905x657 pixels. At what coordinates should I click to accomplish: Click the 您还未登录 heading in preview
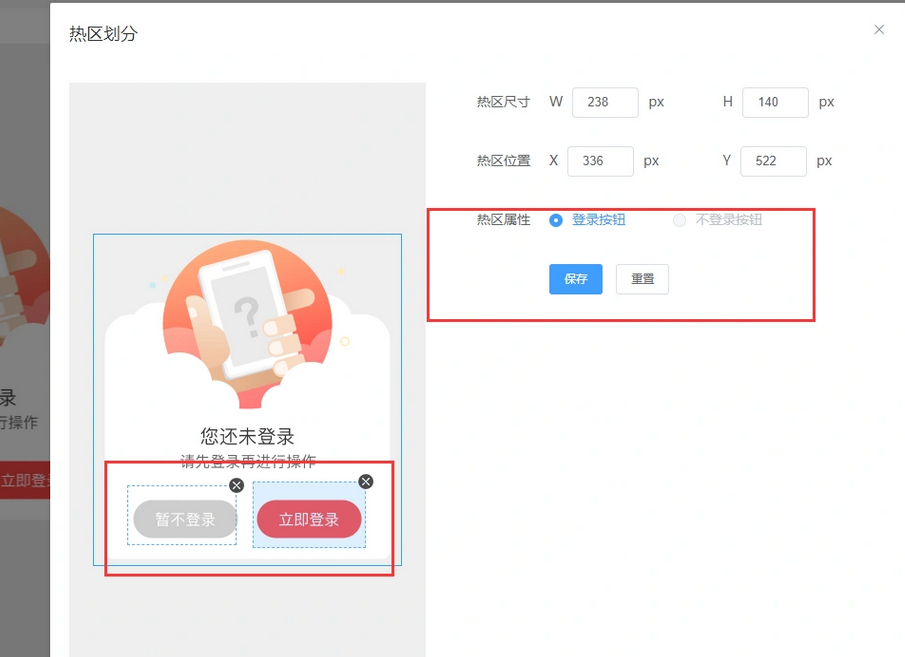(247, 436)
